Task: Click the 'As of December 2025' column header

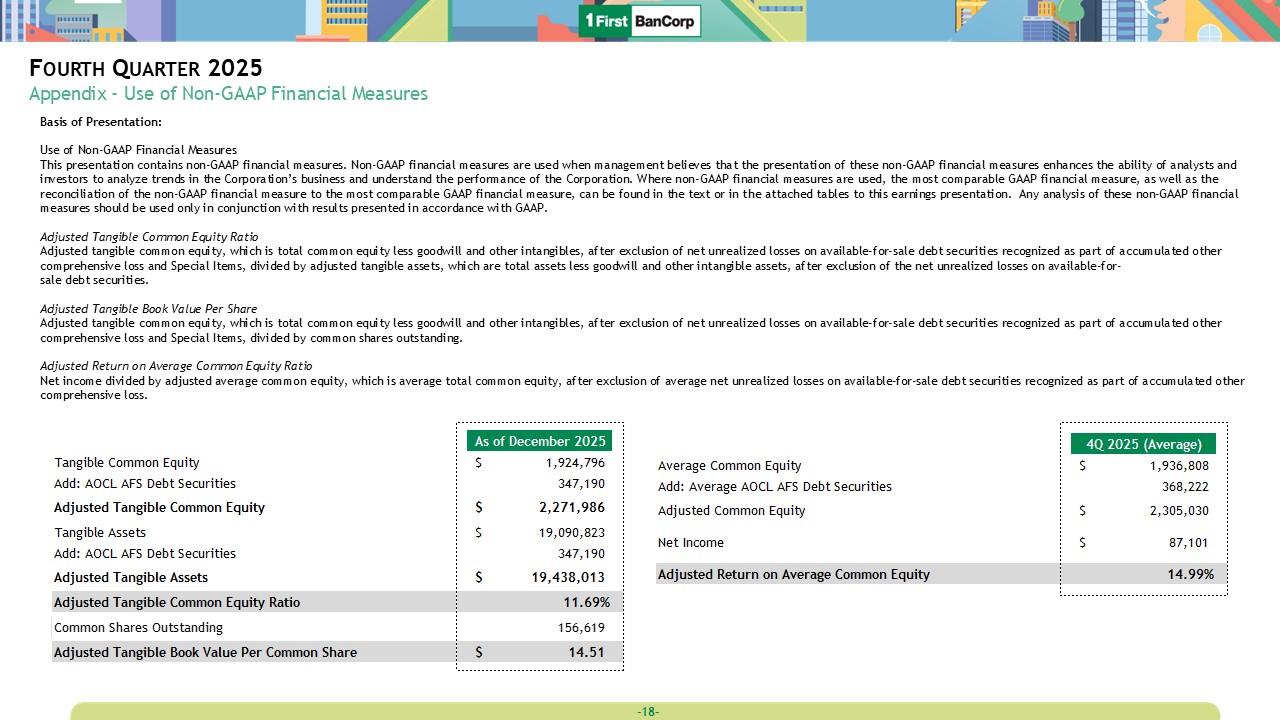Action: 539,441
